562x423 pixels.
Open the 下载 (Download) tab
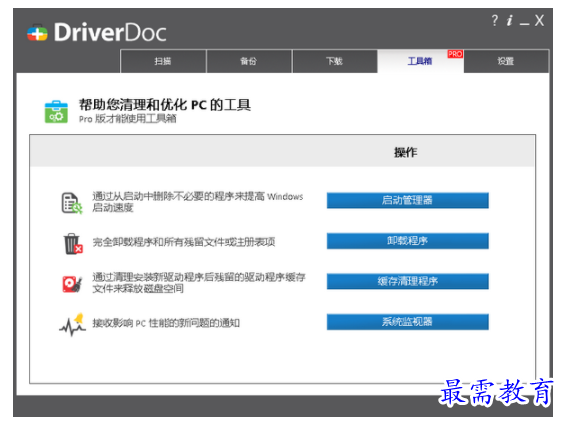click(334, 61)
